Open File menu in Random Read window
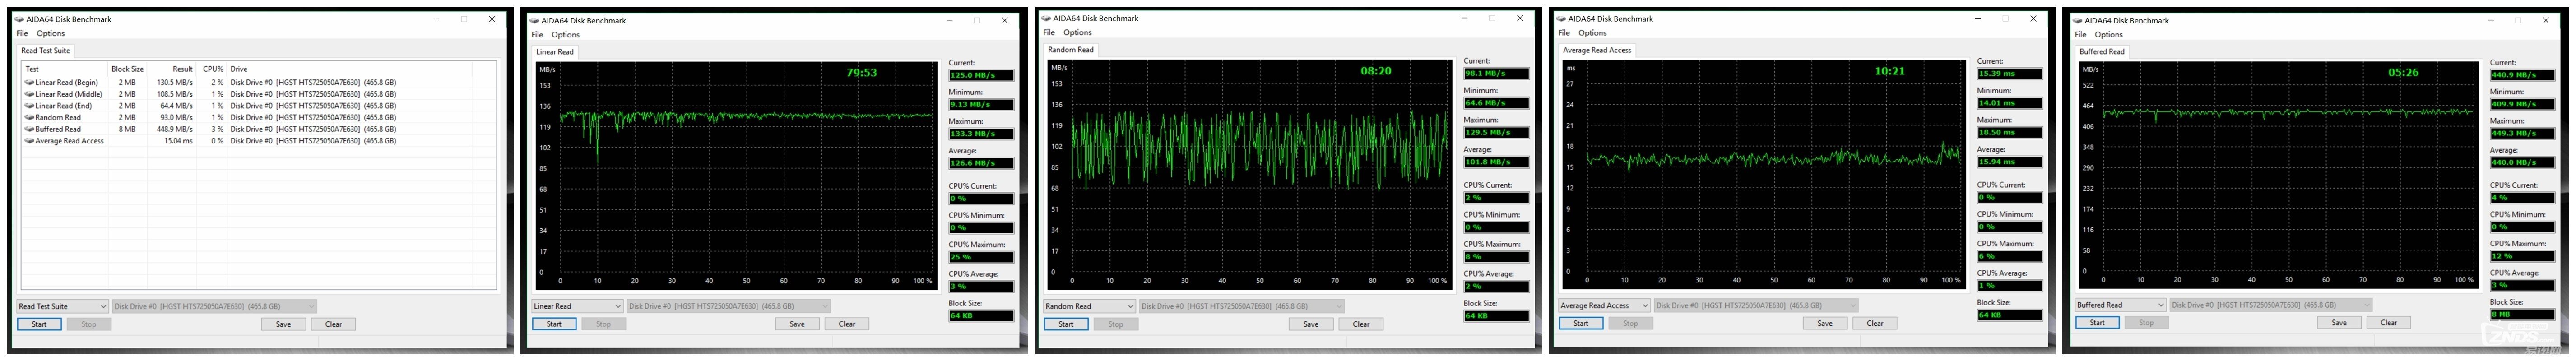Screen dimensions: 2576x361 (1049, 32)
